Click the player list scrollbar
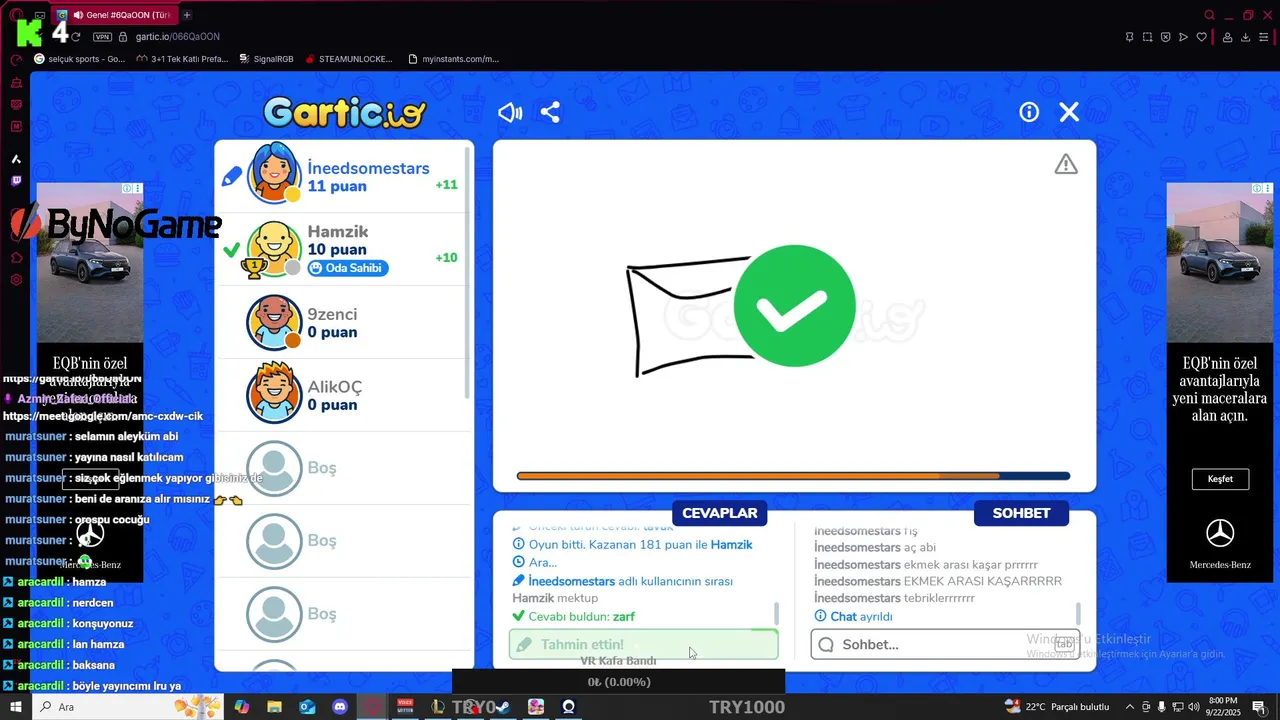The width and height of the screenshot is (1280, 720). point(467,275)
